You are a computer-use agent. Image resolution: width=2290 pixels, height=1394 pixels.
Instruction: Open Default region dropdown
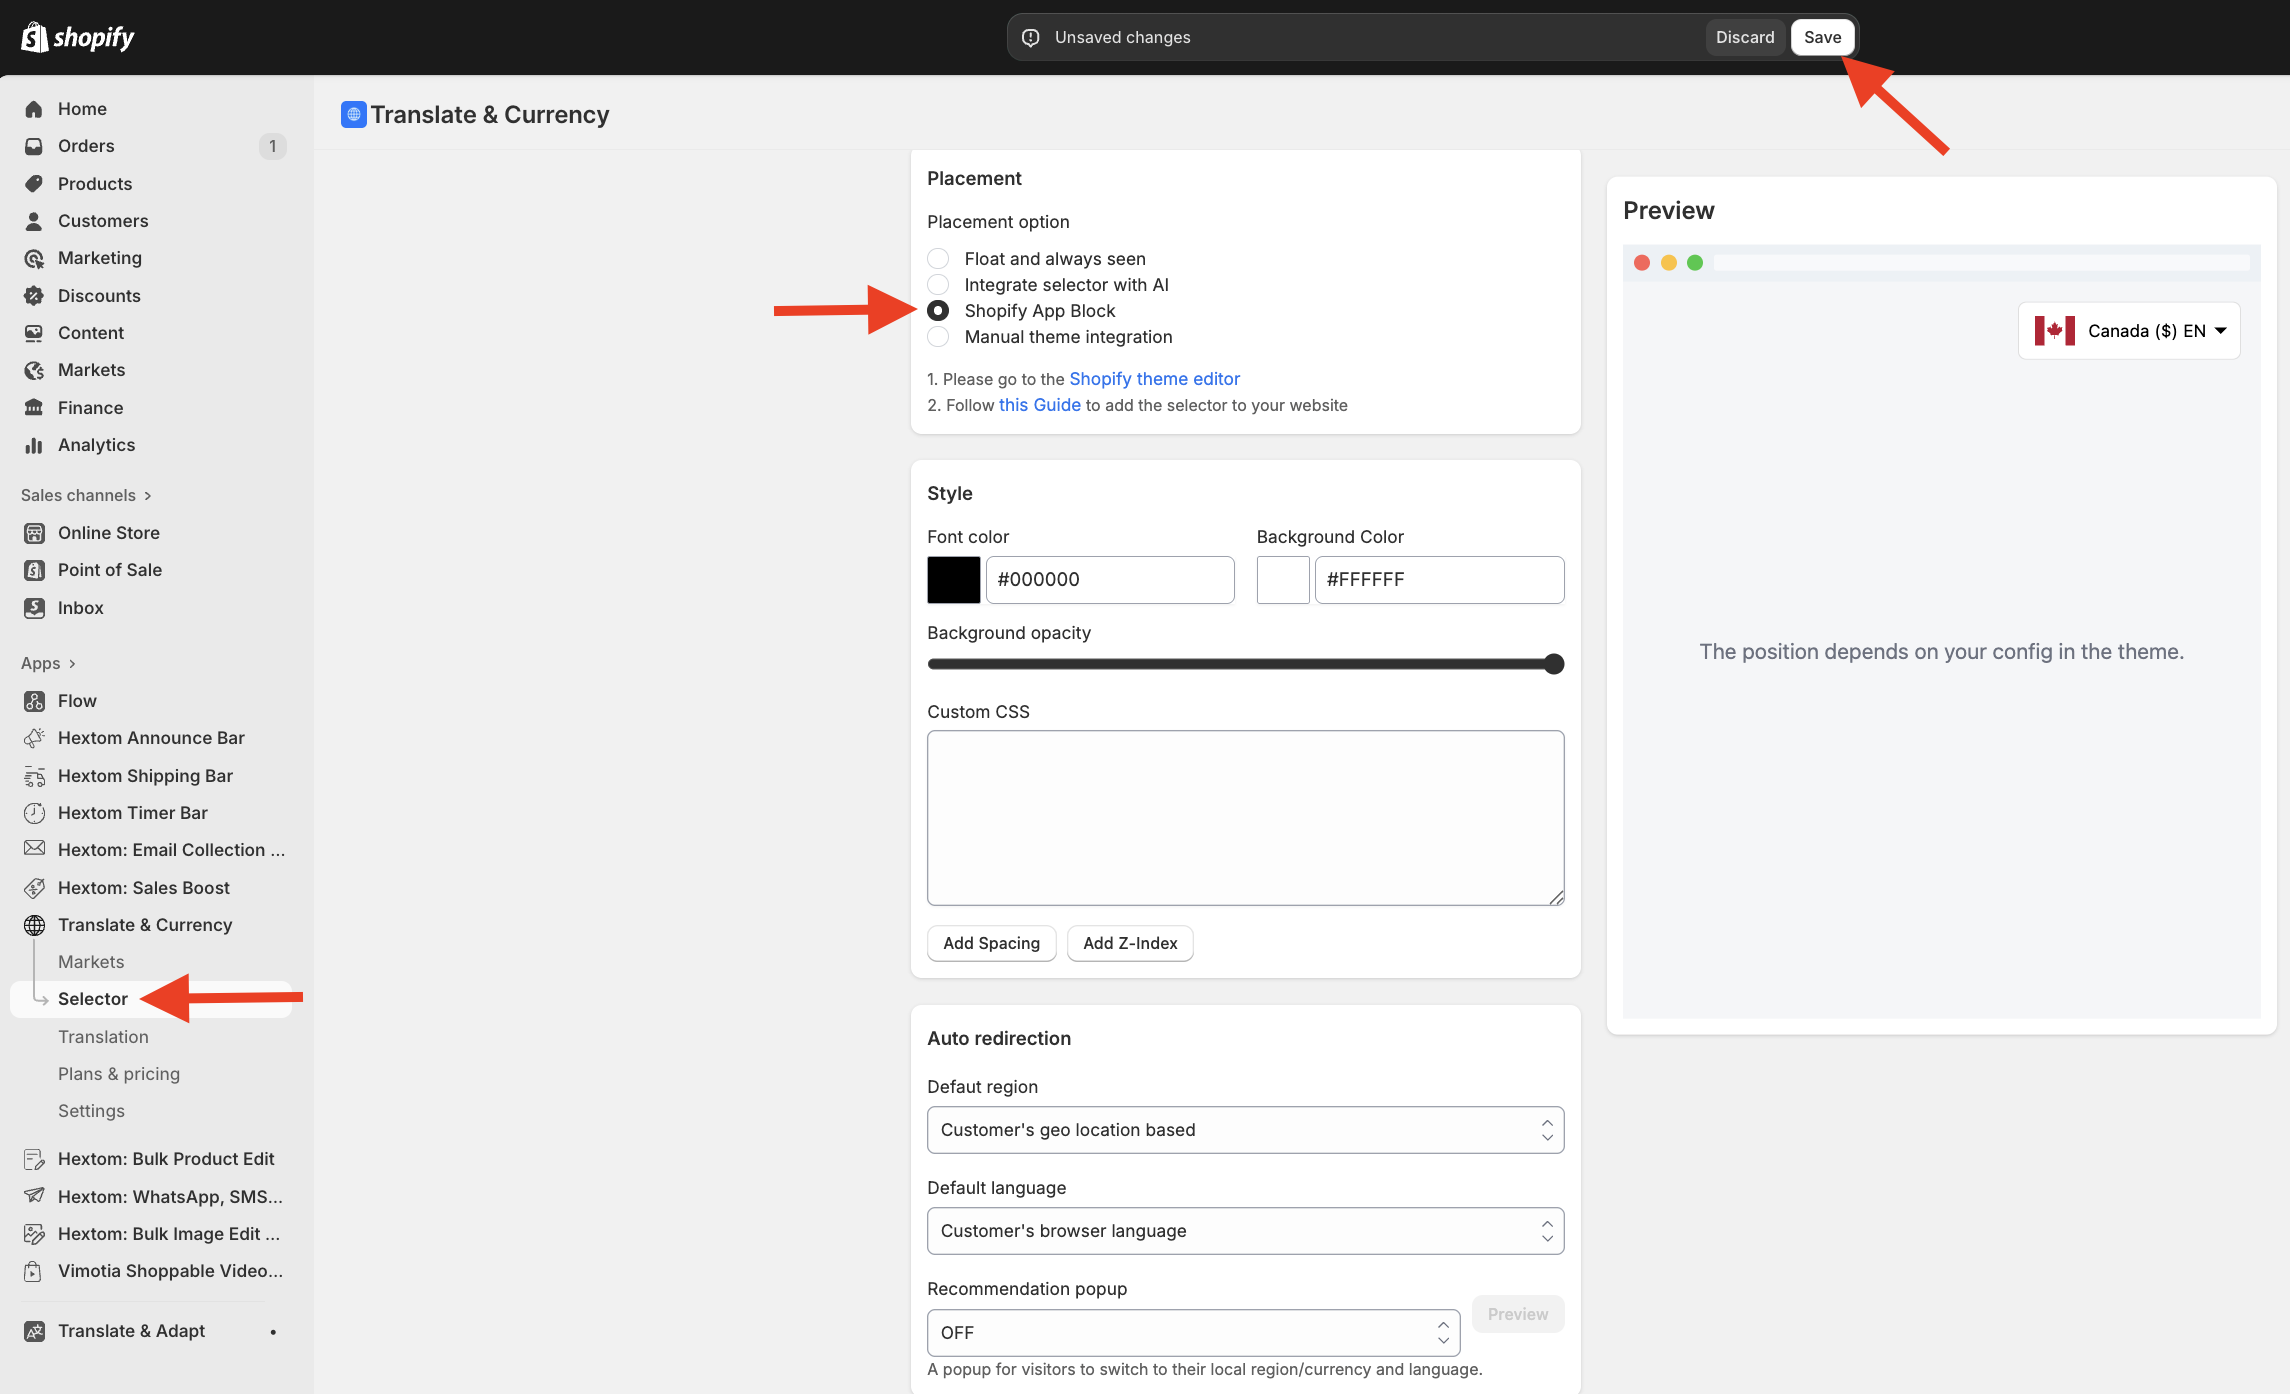(x=1245, y=1130)
